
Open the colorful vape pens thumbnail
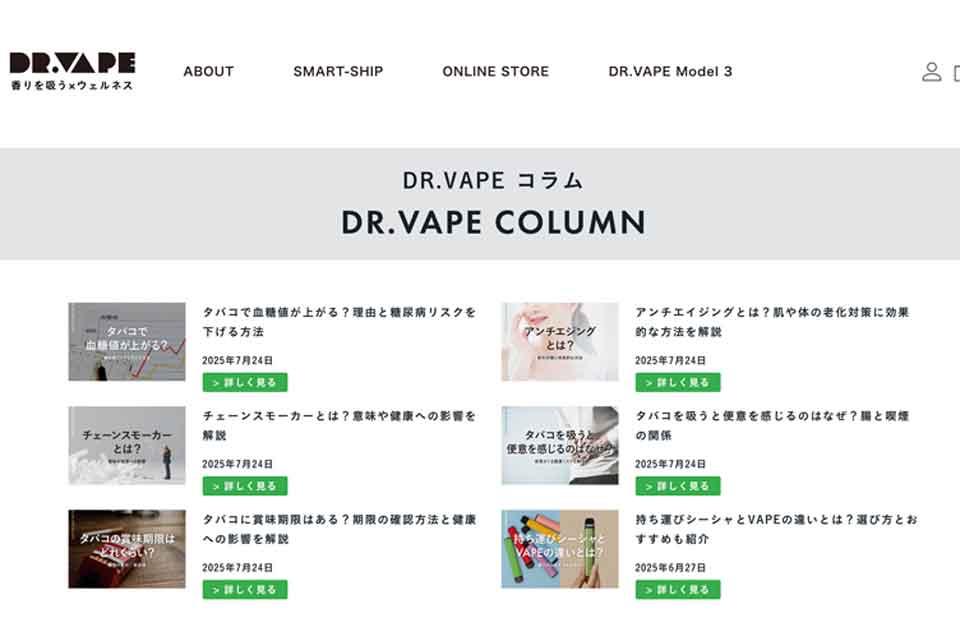pyautogui.click(x=560, y=549)
